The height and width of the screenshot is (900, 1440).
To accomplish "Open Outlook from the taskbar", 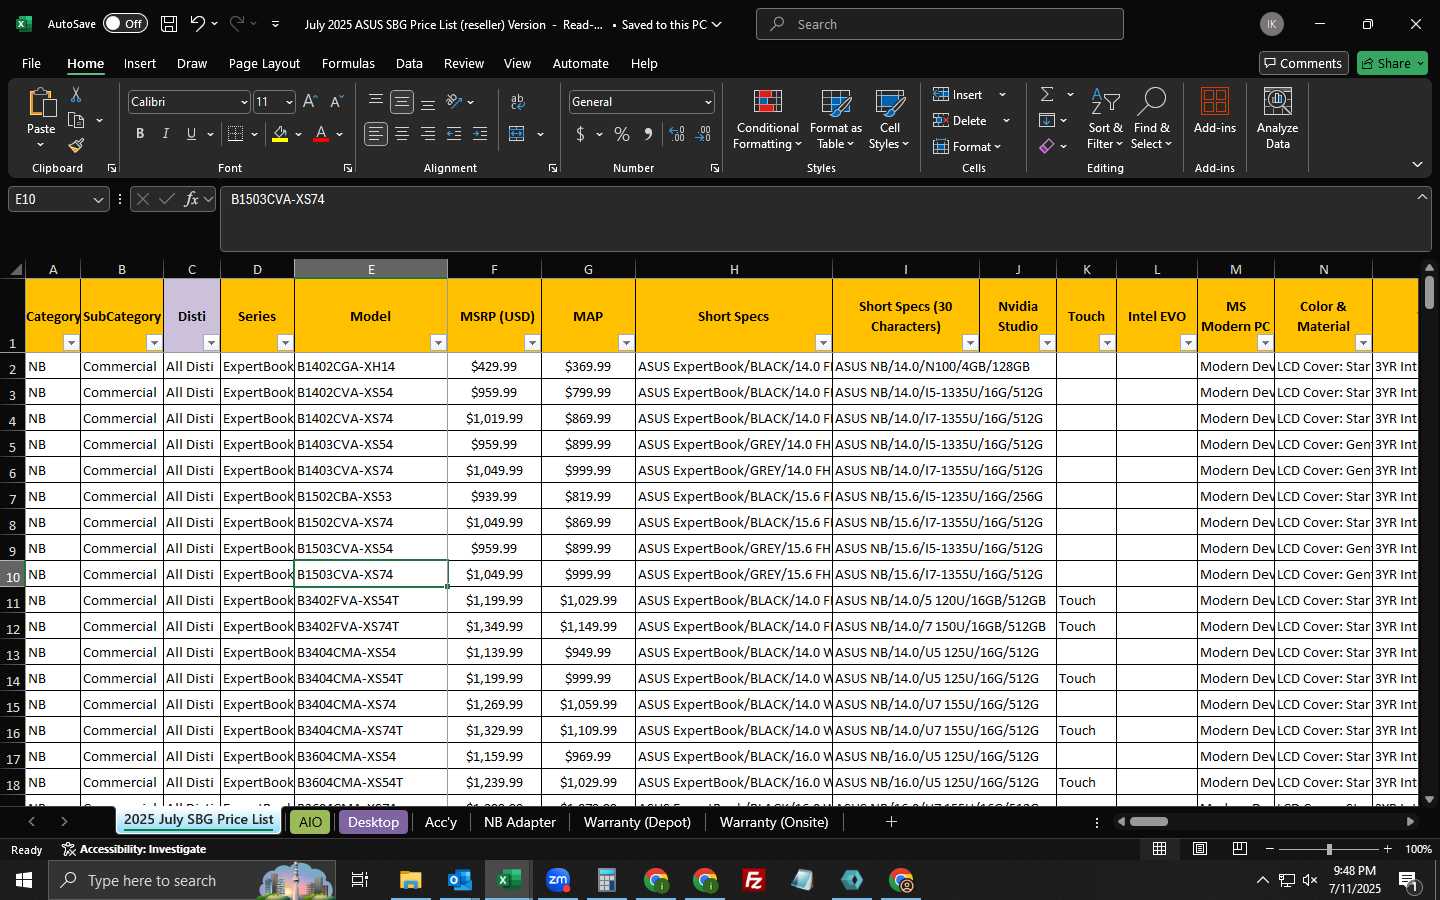I will click(x=460, y=880).
